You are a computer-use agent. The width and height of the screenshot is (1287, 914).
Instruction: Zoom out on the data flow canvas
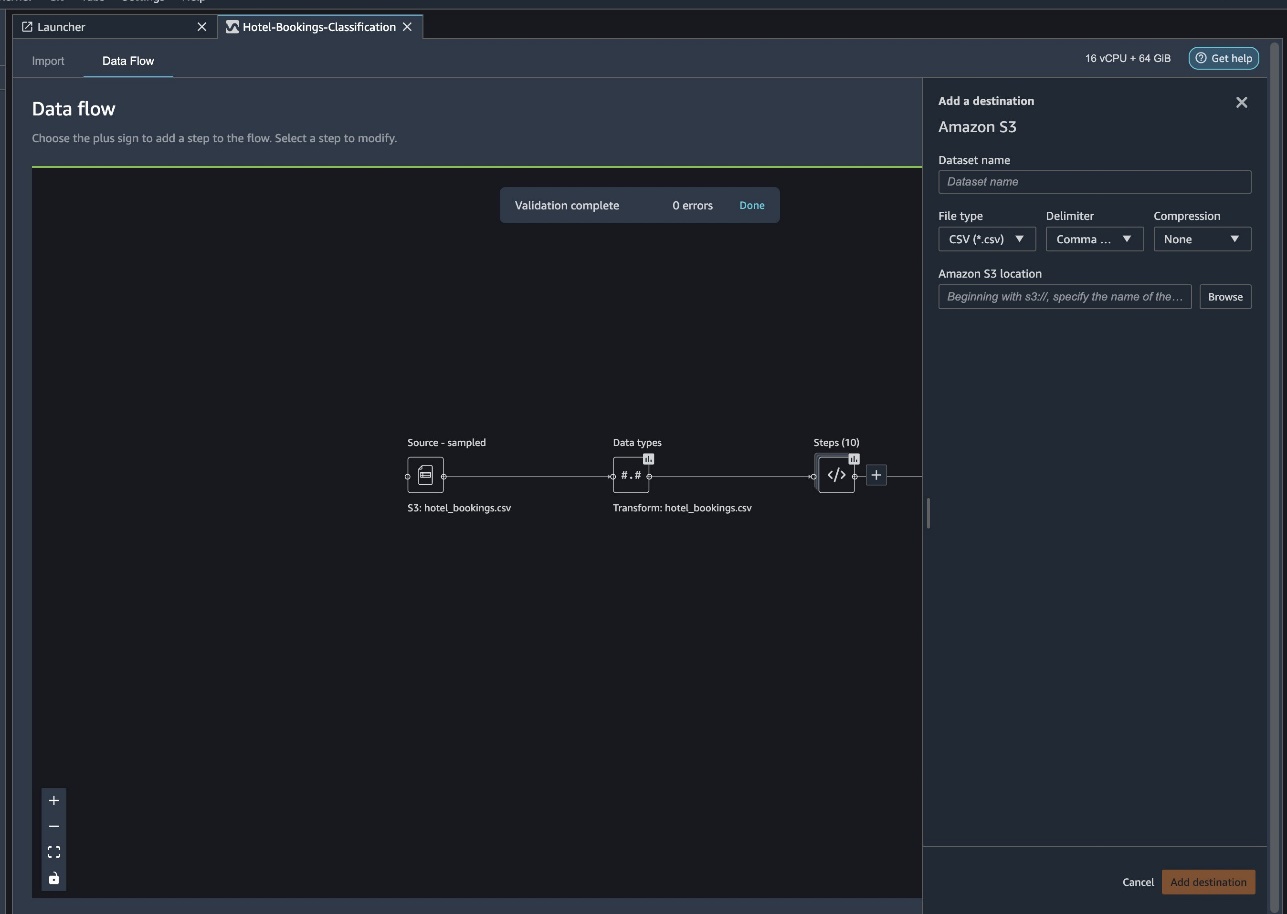(54, 826)
